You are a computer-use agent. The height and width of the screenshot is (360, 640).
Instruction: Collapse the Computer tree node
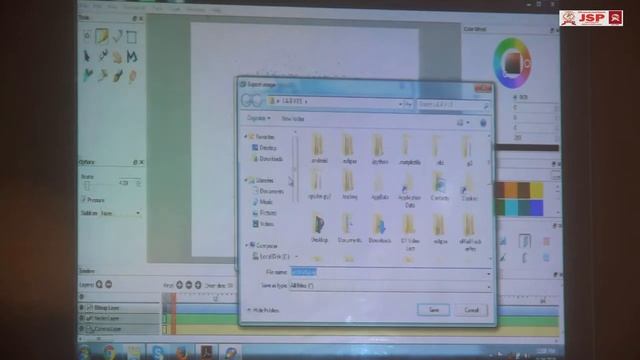point(247,245)
